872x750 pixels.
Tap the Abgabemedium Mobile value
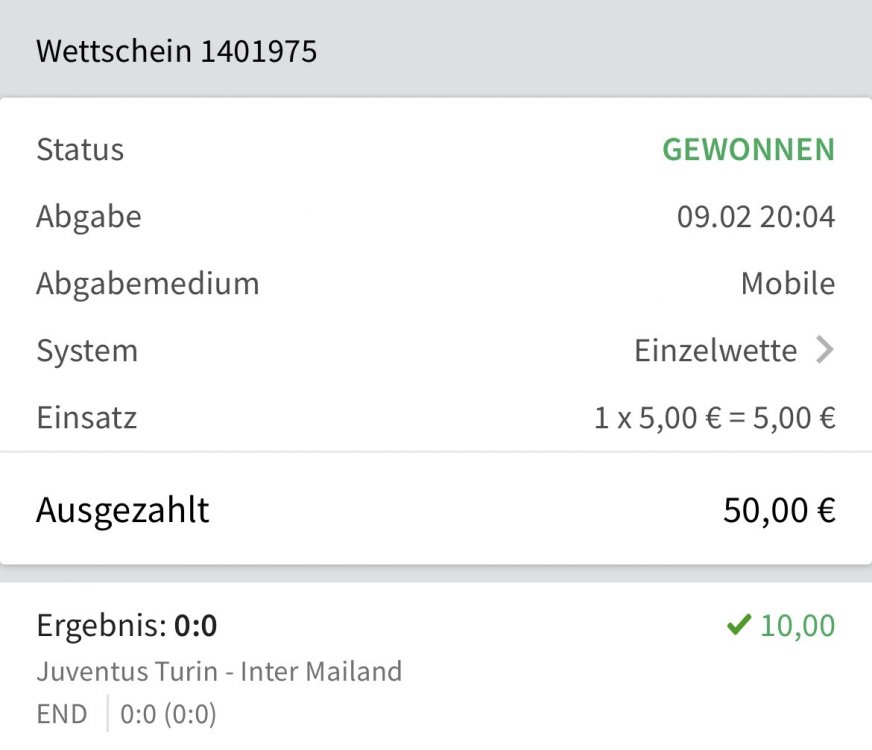tap(788, 284)
